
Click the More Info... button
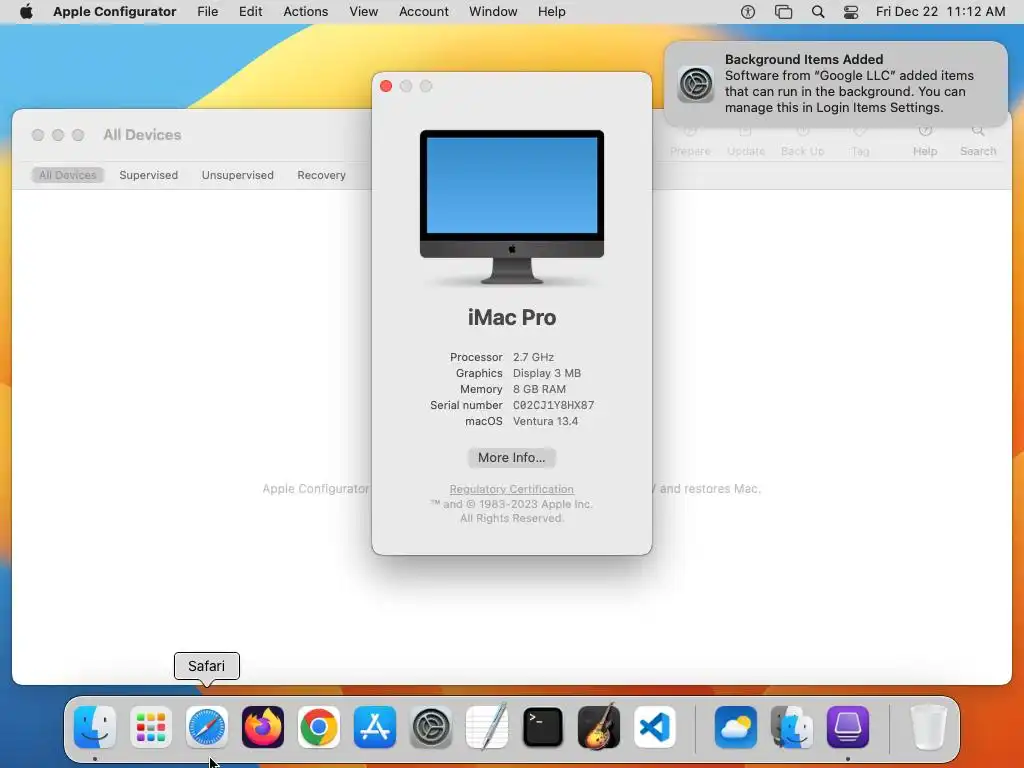(511, 457)
